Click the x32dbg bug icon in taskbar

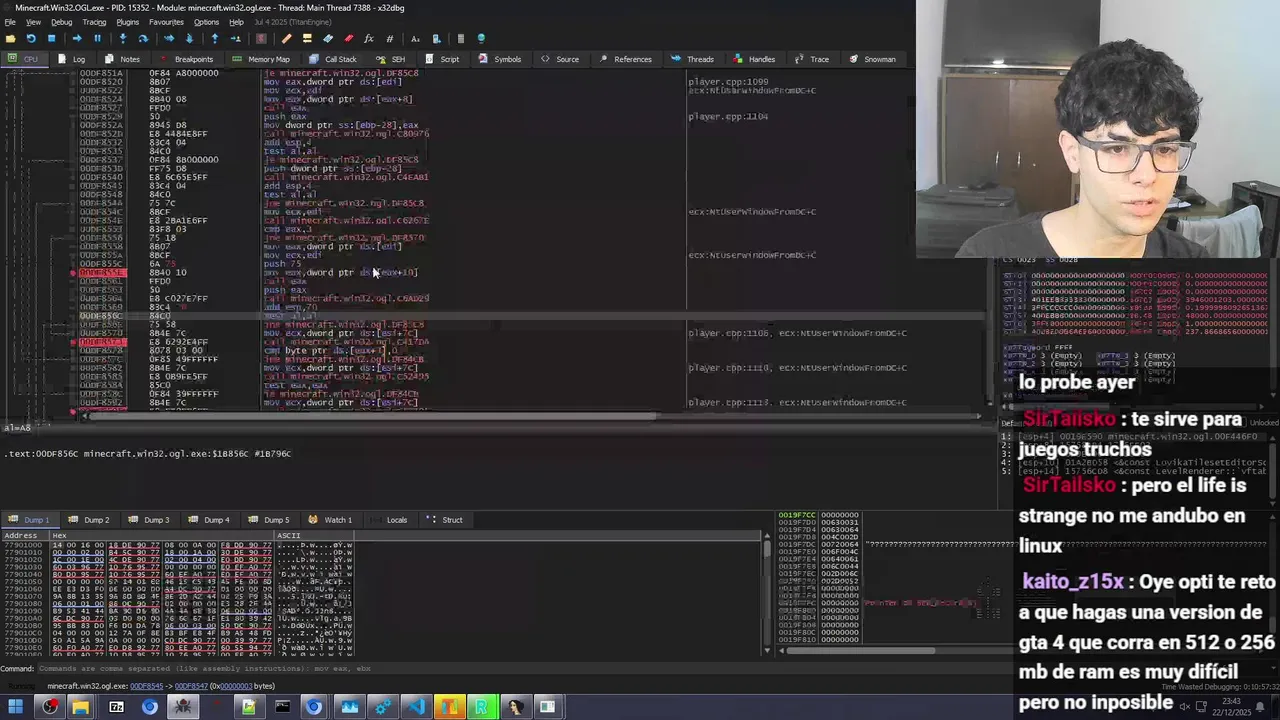182,707
